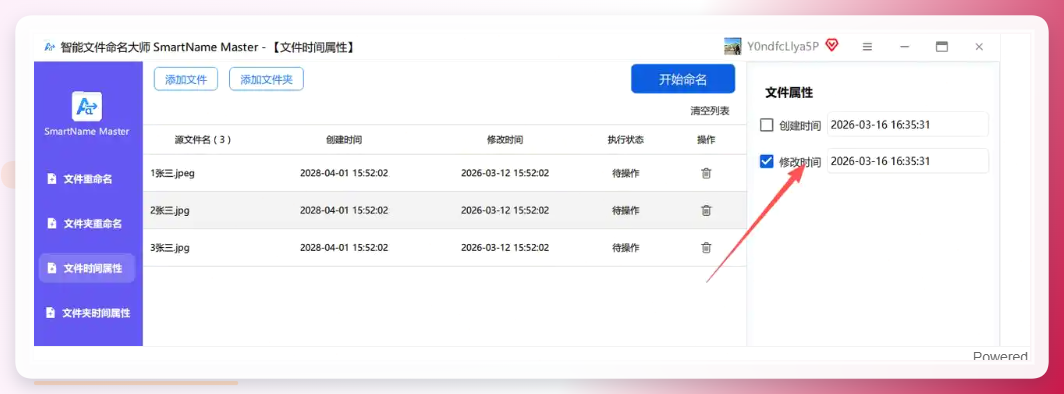Start renaming with 开始命名 button
Screen dimensions: 1064x394
pyautogui.click(x=683, y=79)
